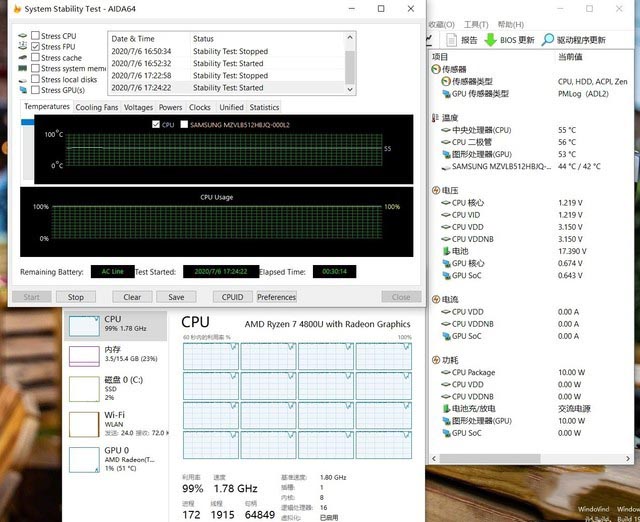
Task: Enable the Stress GPU(s) checkbox
Action: tap(36, 90)
